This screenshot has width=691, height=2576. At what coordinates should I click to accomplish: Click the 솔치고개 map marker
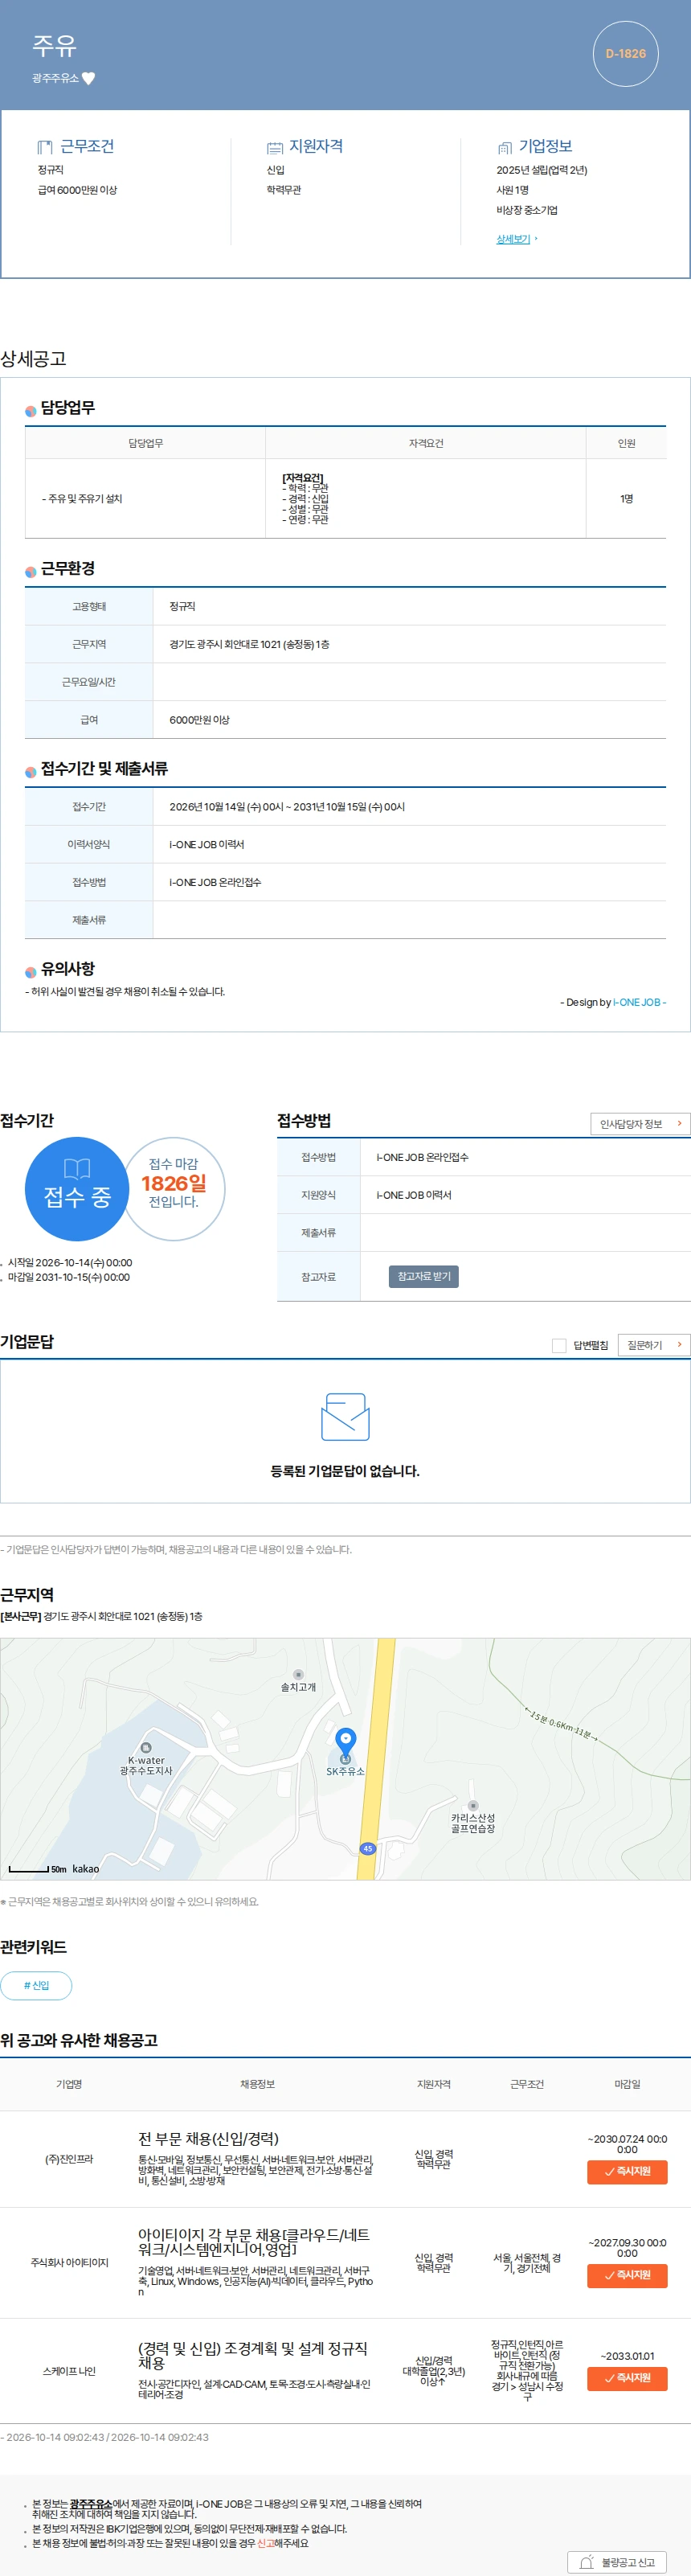pos(298,1674)
